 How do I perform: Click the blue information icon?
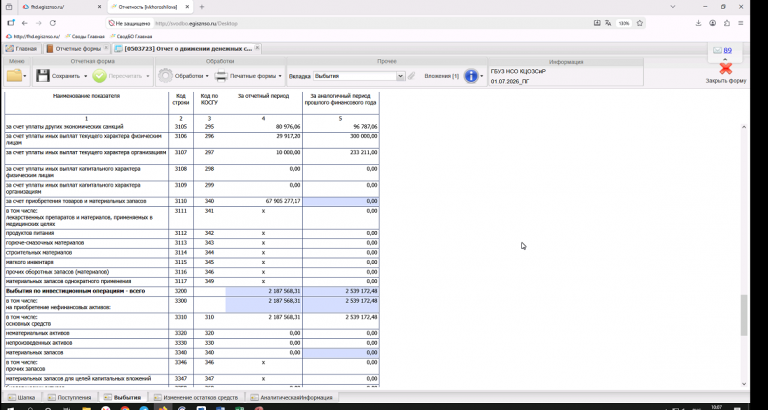(471, 76)
